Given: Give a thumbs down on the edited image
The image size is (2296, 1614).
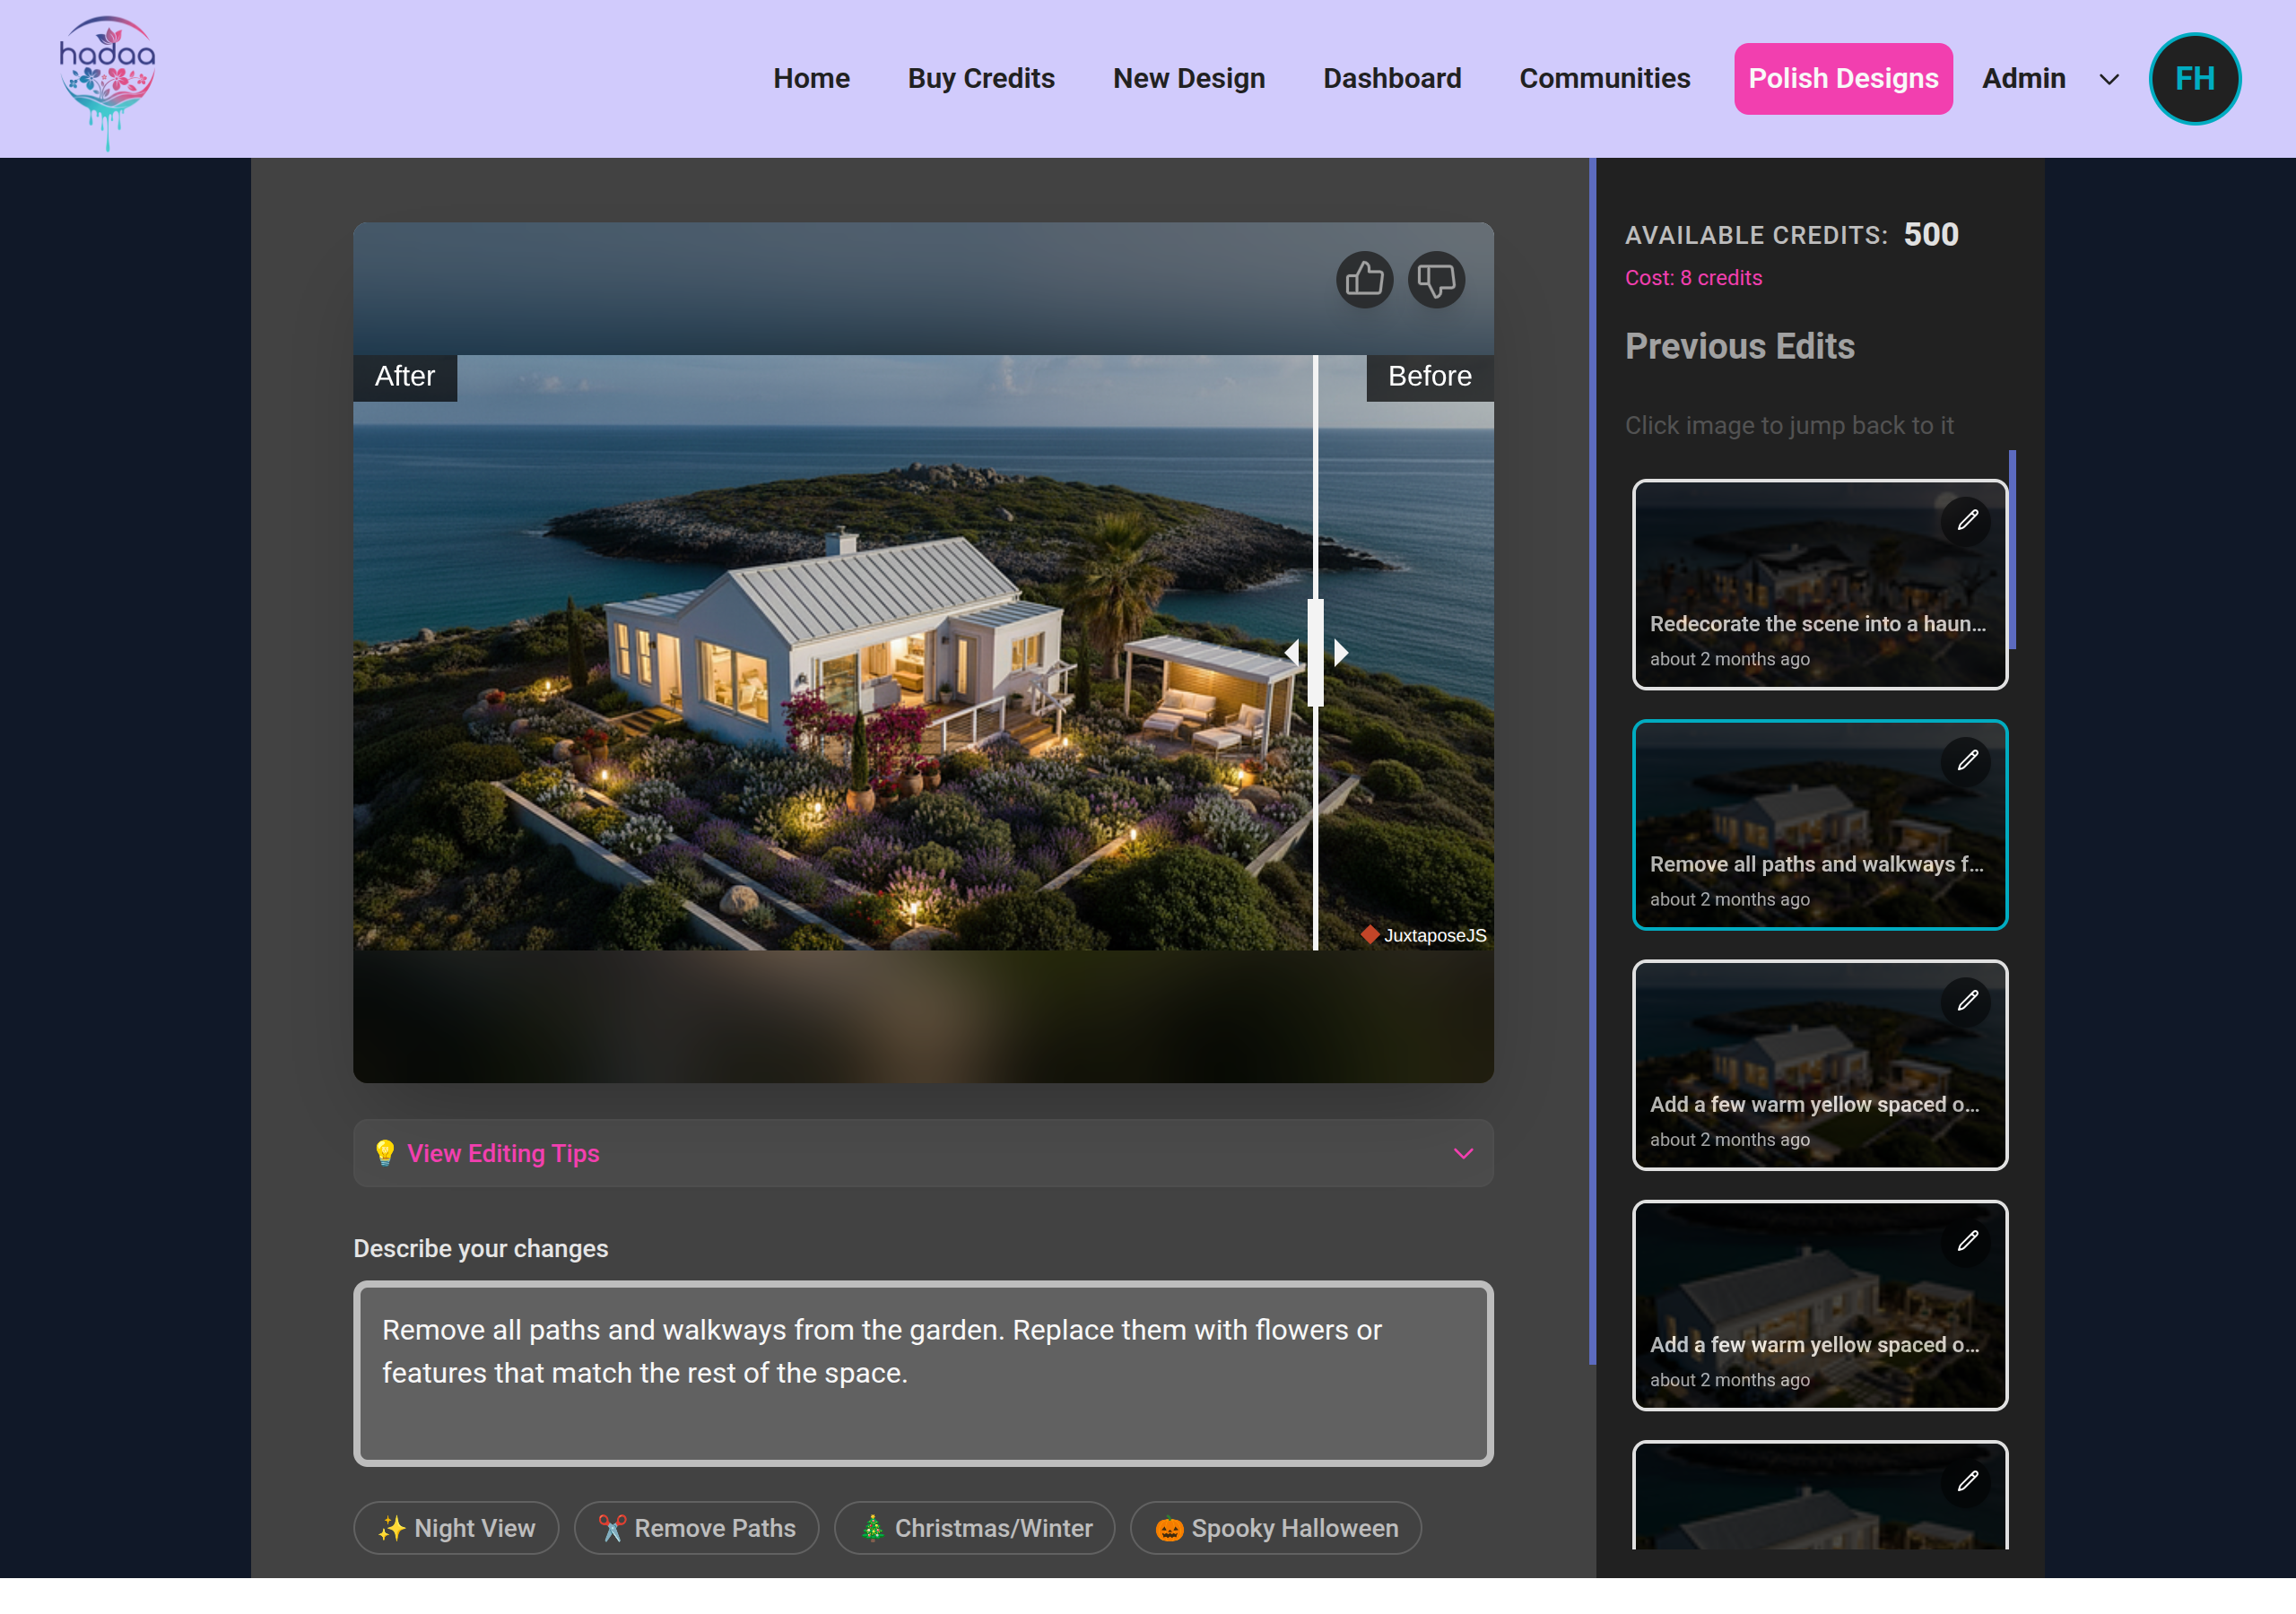Looking at the screenshot, I should 1436,280.
